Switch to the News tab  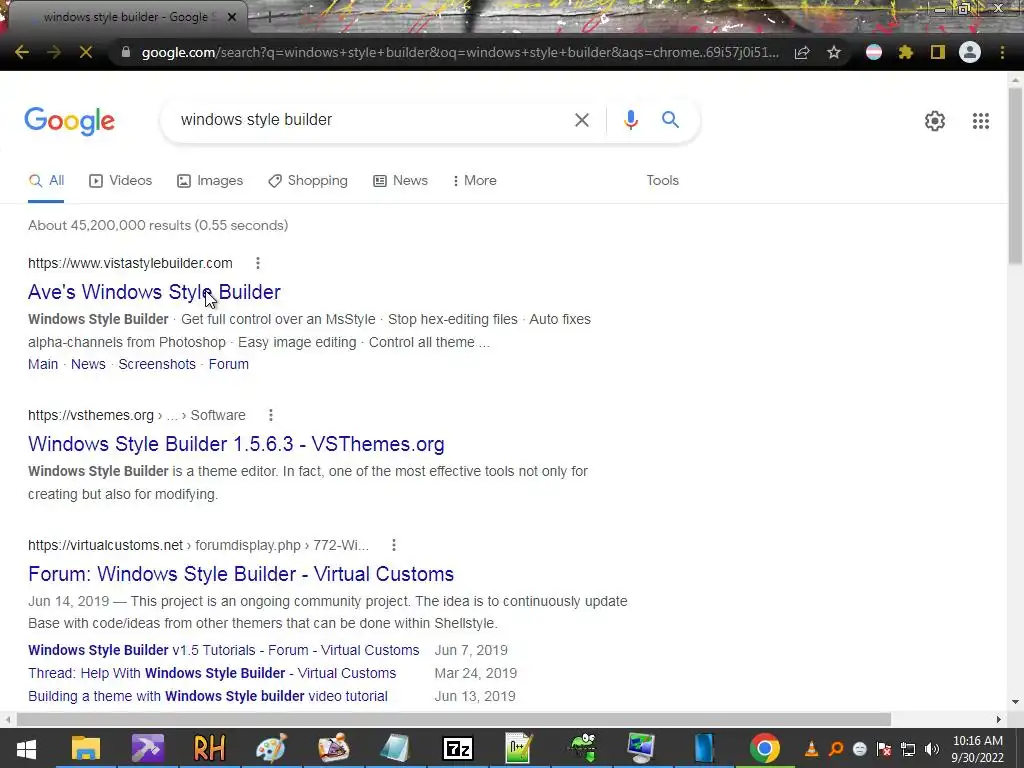click(400, 181)
